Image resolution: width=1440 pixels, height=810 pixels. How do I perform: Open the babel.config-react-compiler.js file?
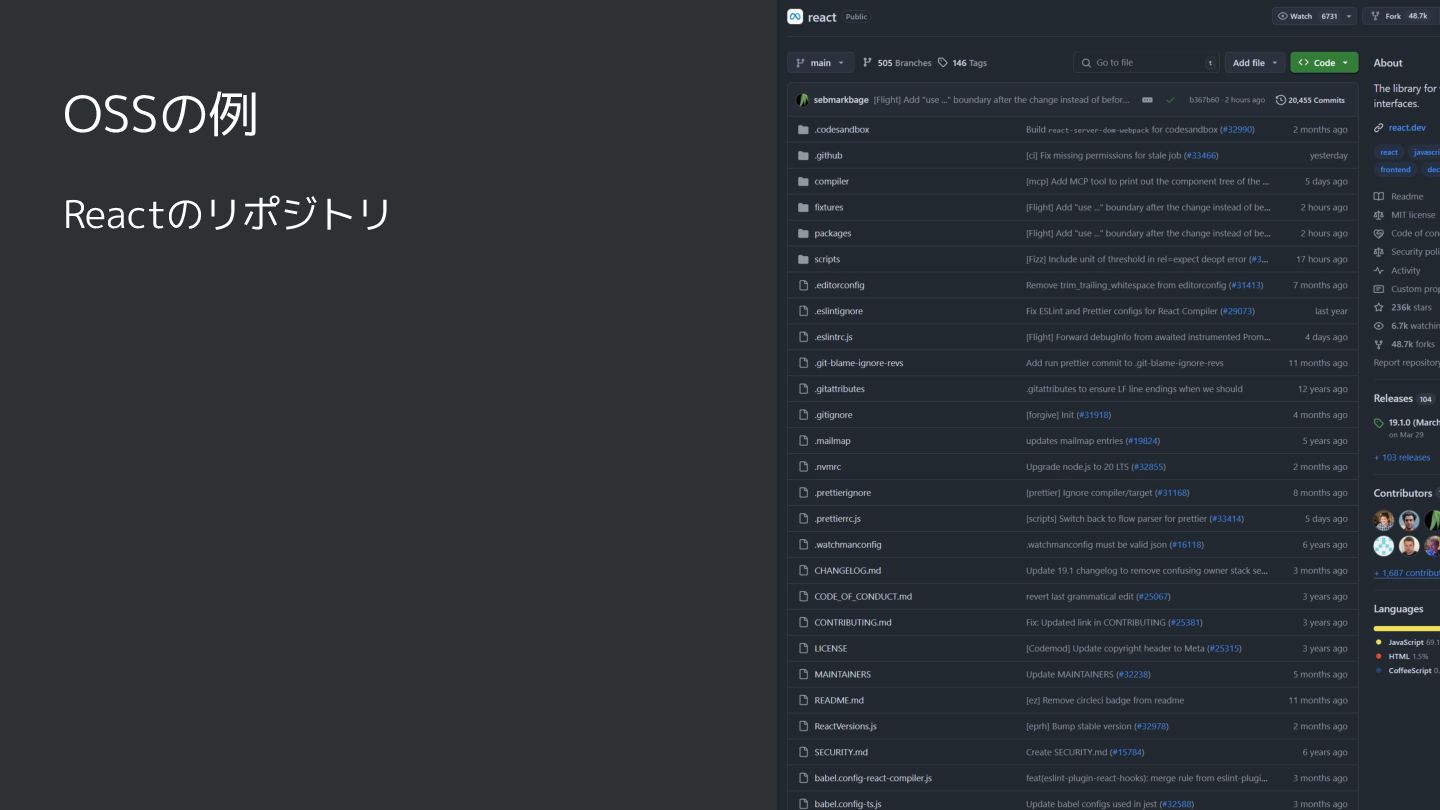[873, 779]
